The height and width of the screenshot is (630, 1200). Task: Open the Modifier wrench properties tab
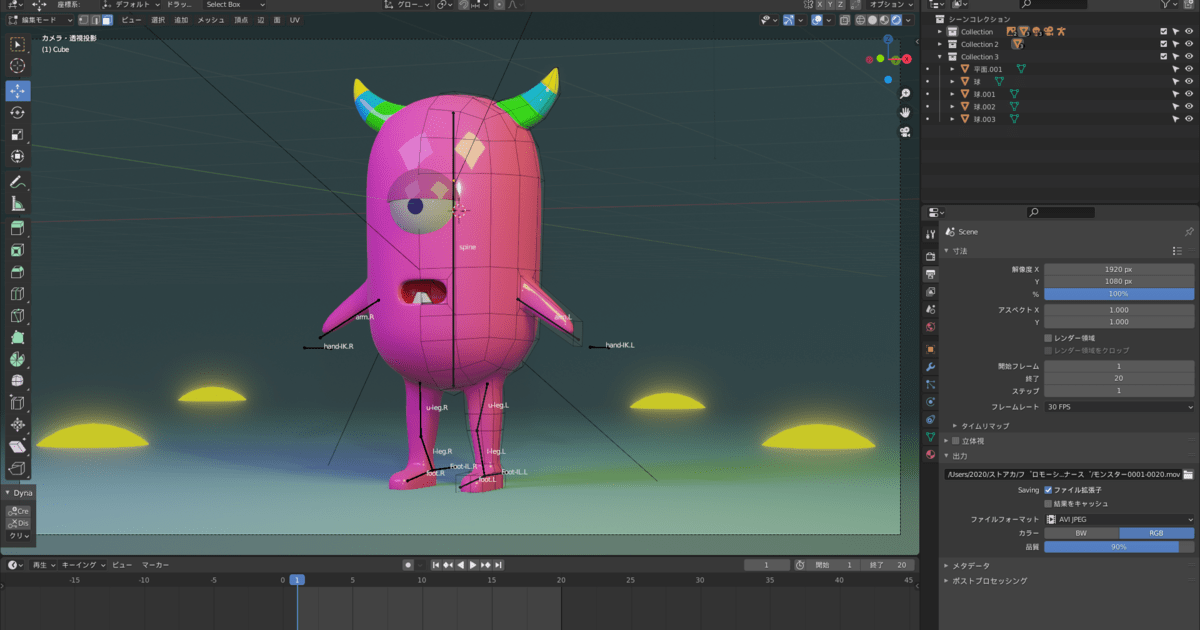tap(931, 367)
